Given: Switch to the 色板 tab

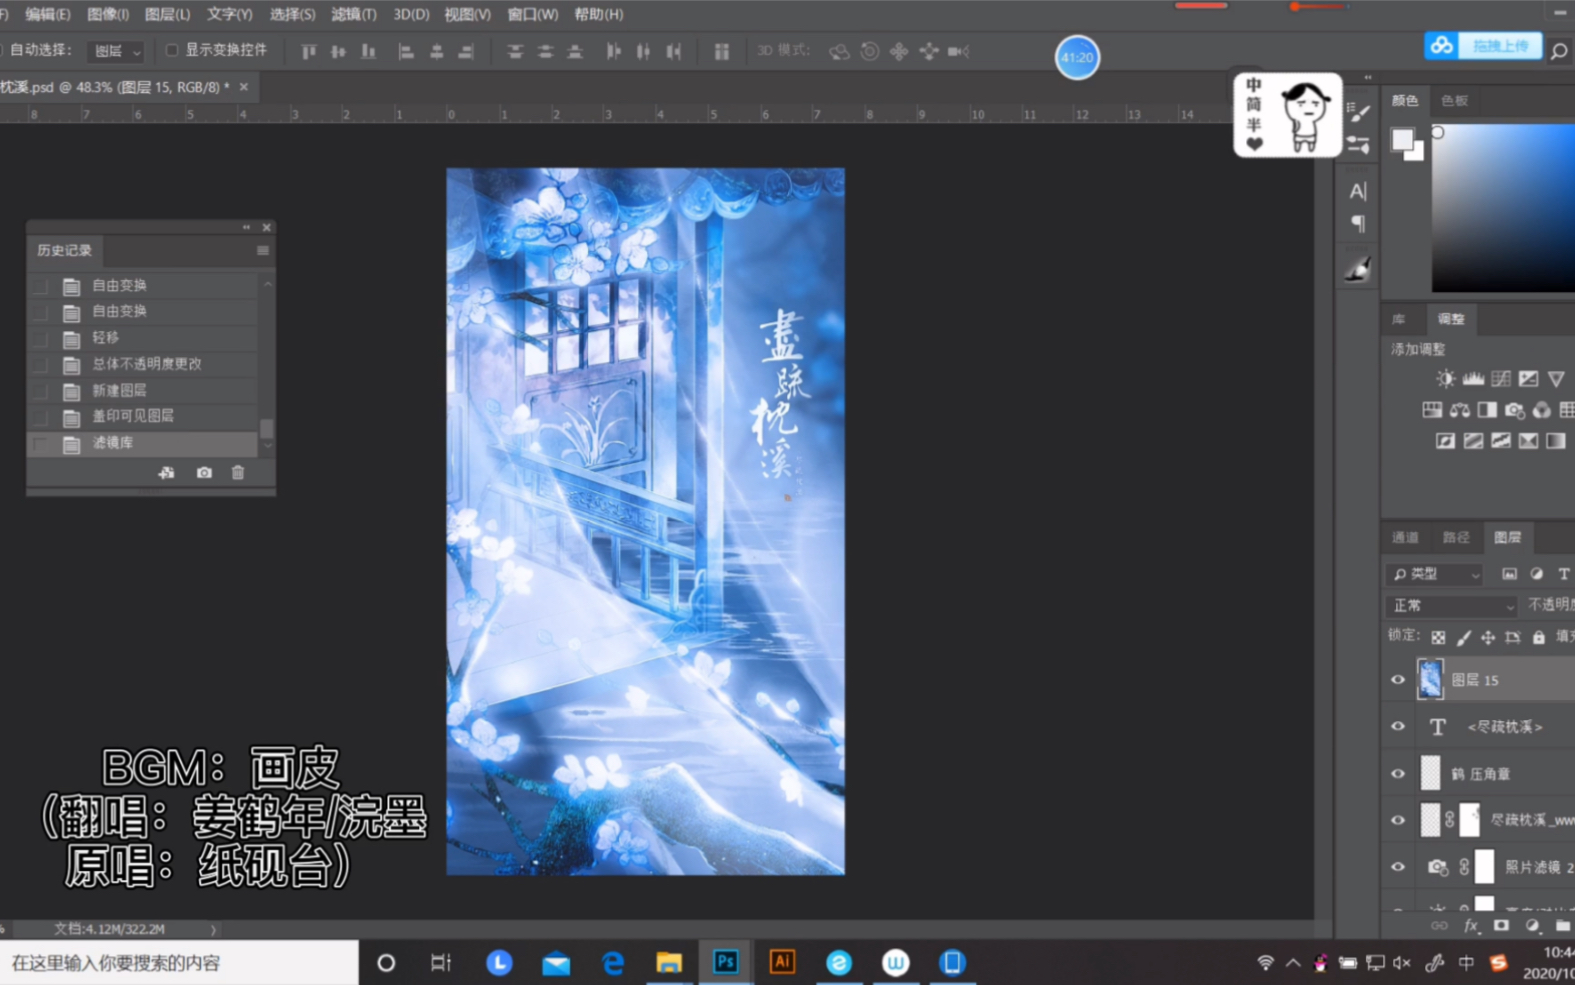Looking at the screenshot, I should [x=1454, y=101].
